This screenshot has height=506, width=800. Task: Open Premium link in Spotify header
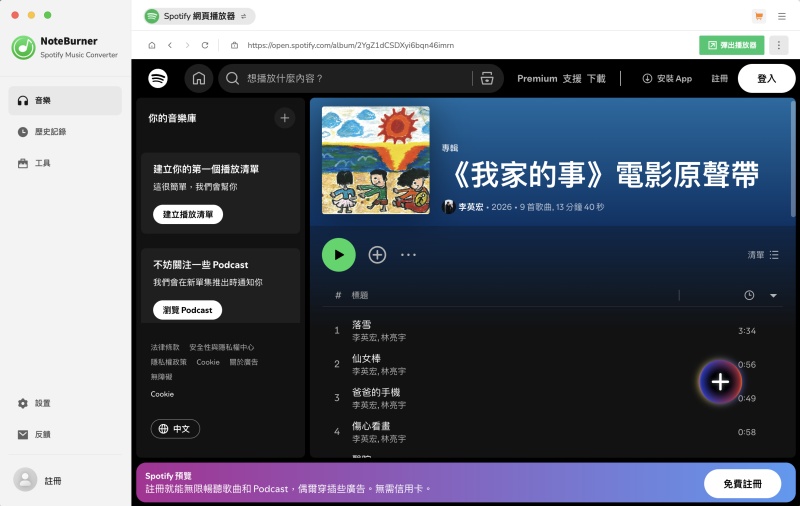pos(537,79)
